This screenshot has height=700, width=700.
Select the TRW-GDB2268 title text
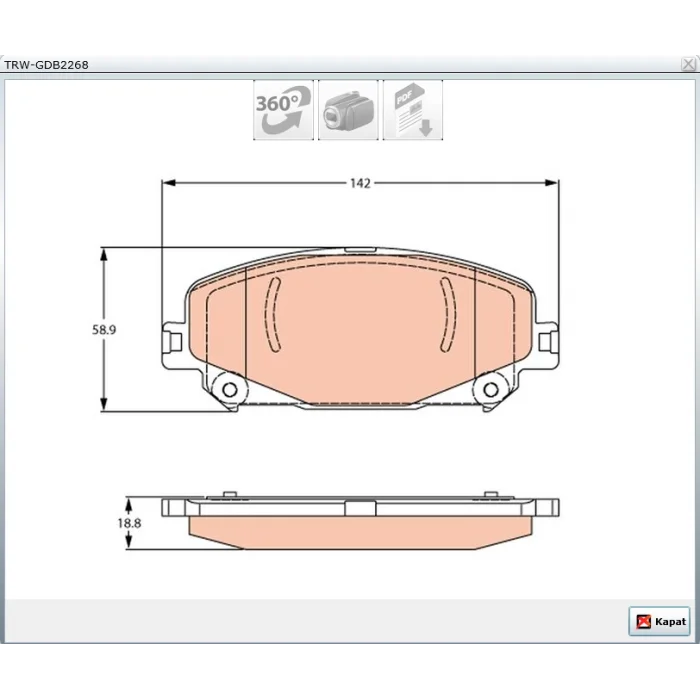(46, 65)
